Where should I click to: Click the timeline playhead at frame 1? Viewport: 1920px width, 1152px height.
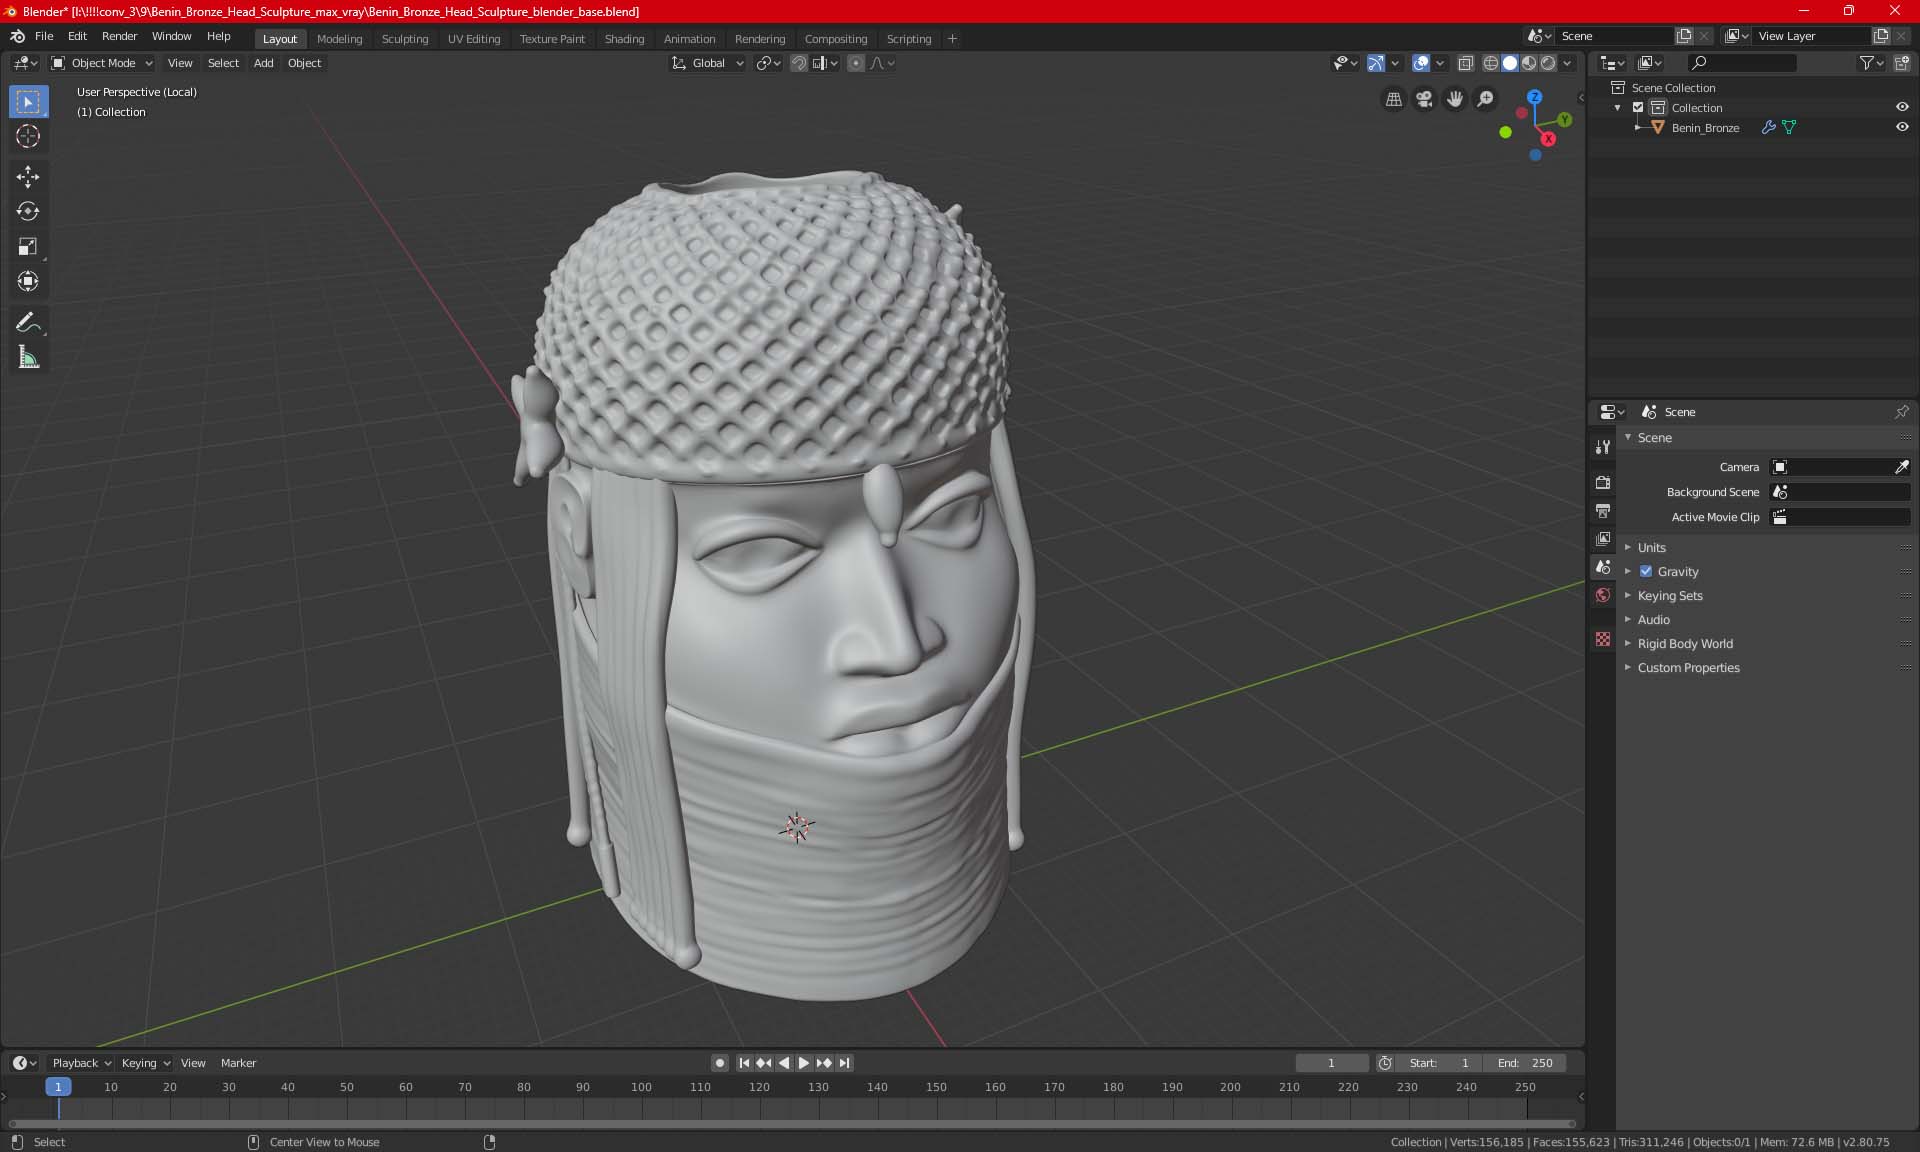coord(58,1087)
